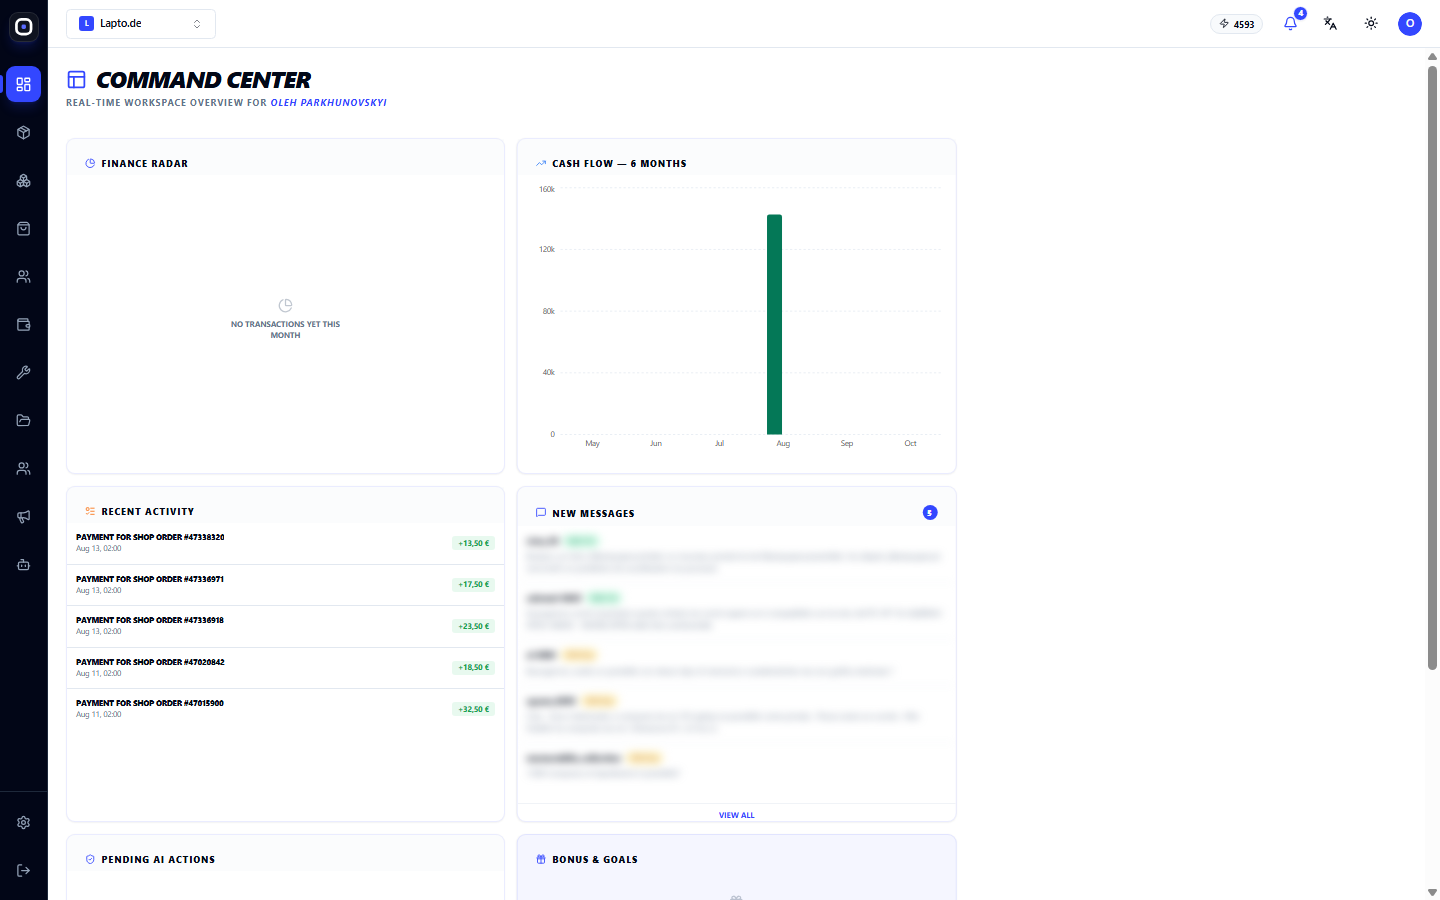
Task: Toggle the light/dark theme sun icon
Action: point(1371,23)
